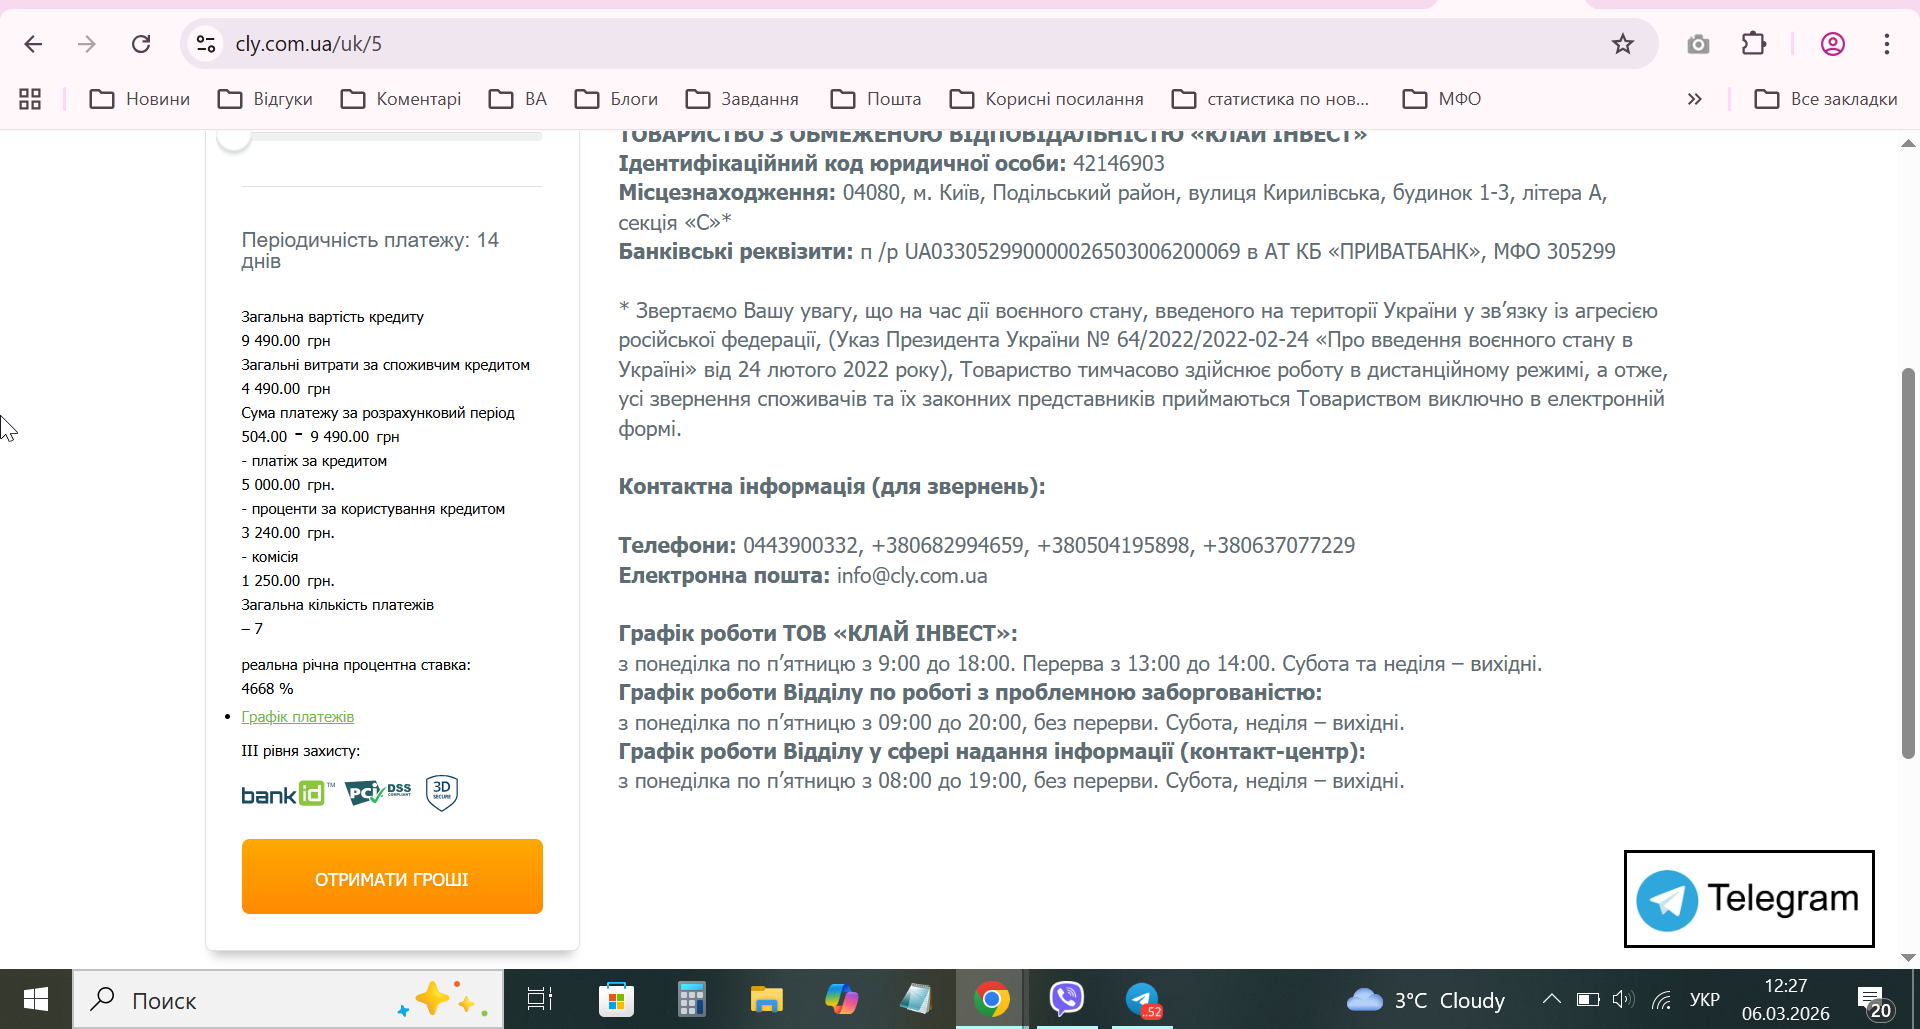Click the scrollbar up arrow
Image resolution: width=1920 pixels, height=1029 pixels.
[x=1908, y=143]
